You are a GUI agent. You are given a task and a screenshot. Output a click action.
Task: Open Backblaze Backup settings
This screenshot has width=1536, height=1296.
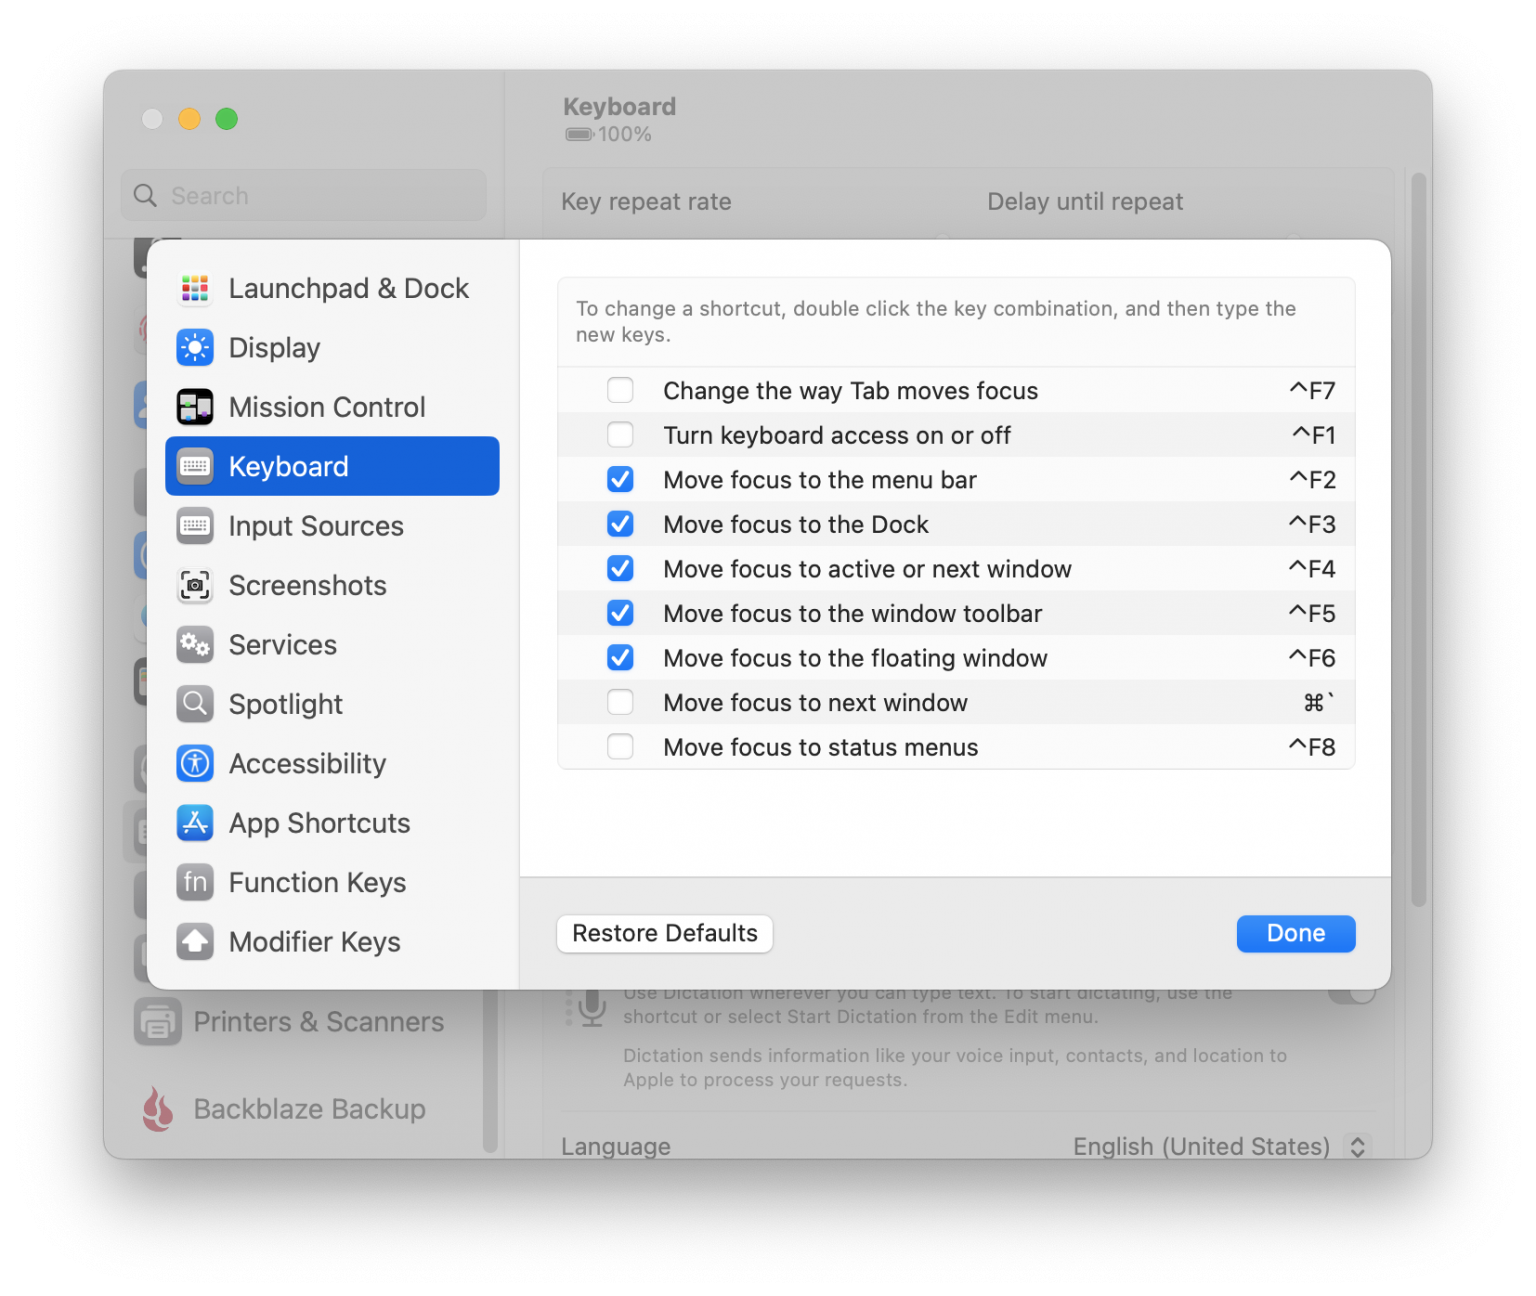[308, 1108]
